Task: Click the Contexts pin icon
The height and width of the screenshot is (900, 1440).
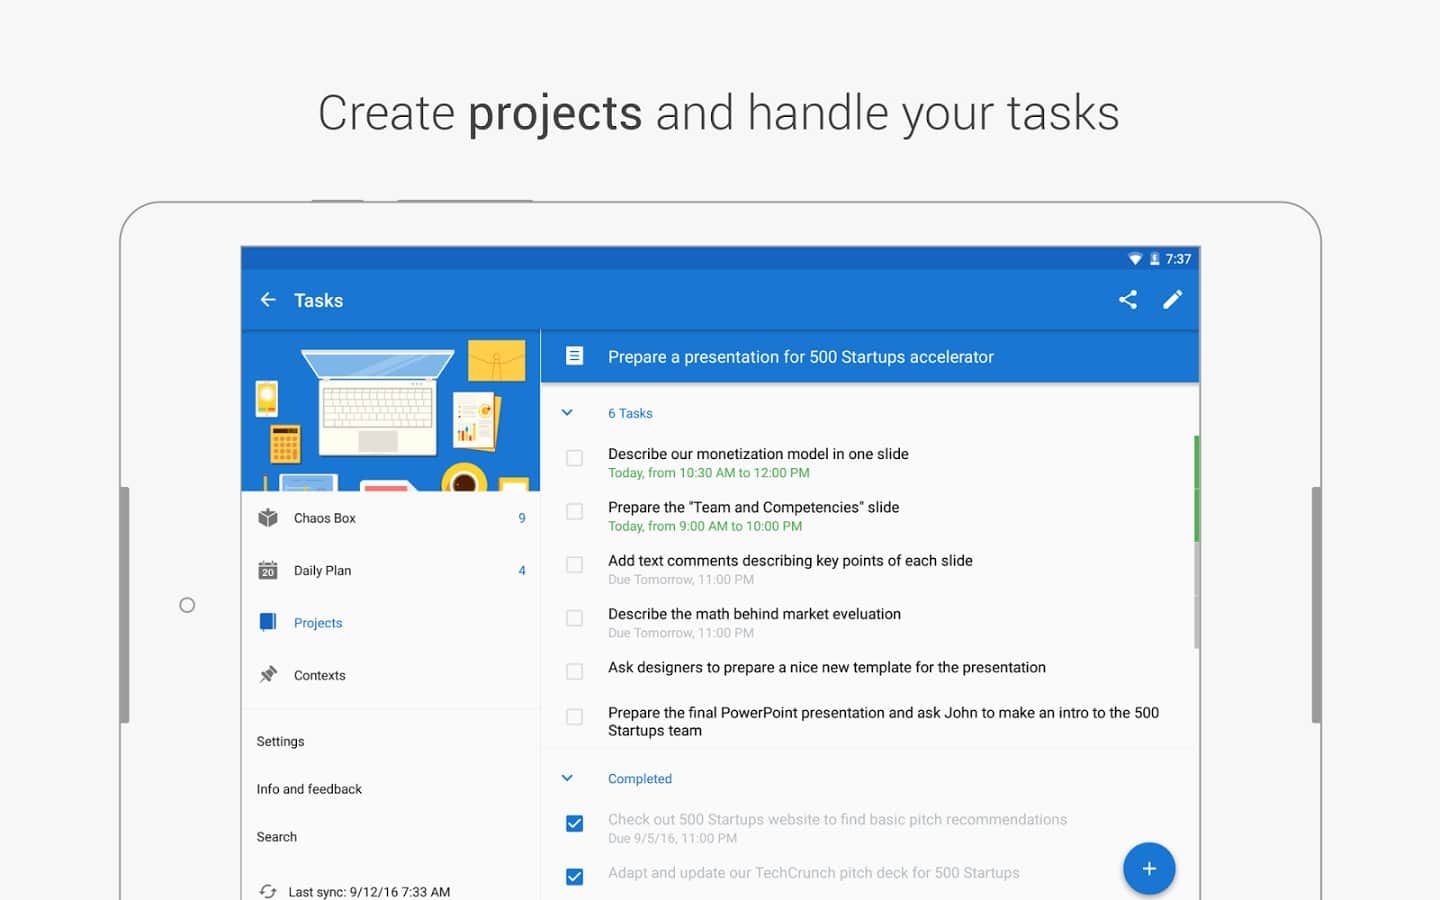Action: [x=268, y=675]
